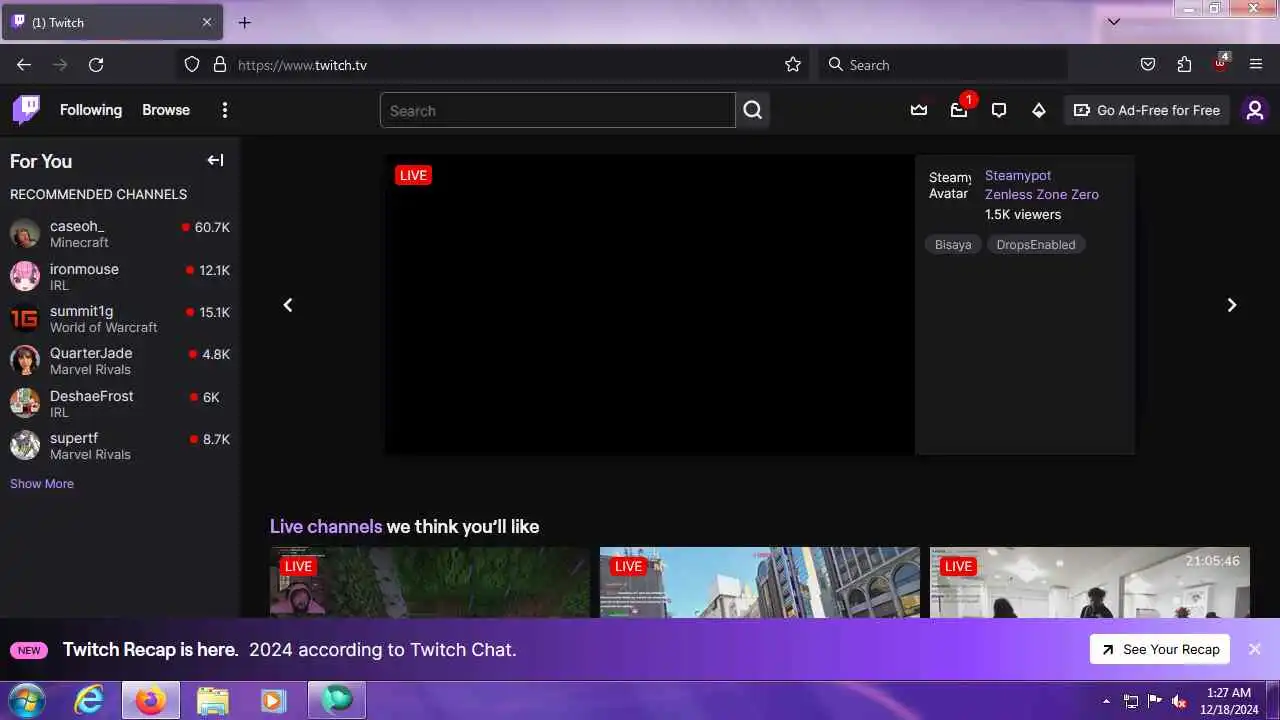Open Firefox hamburger menu
The width and height of the screenshot is (1280, 720).
pyautogui.click(x=1256, y=64)
